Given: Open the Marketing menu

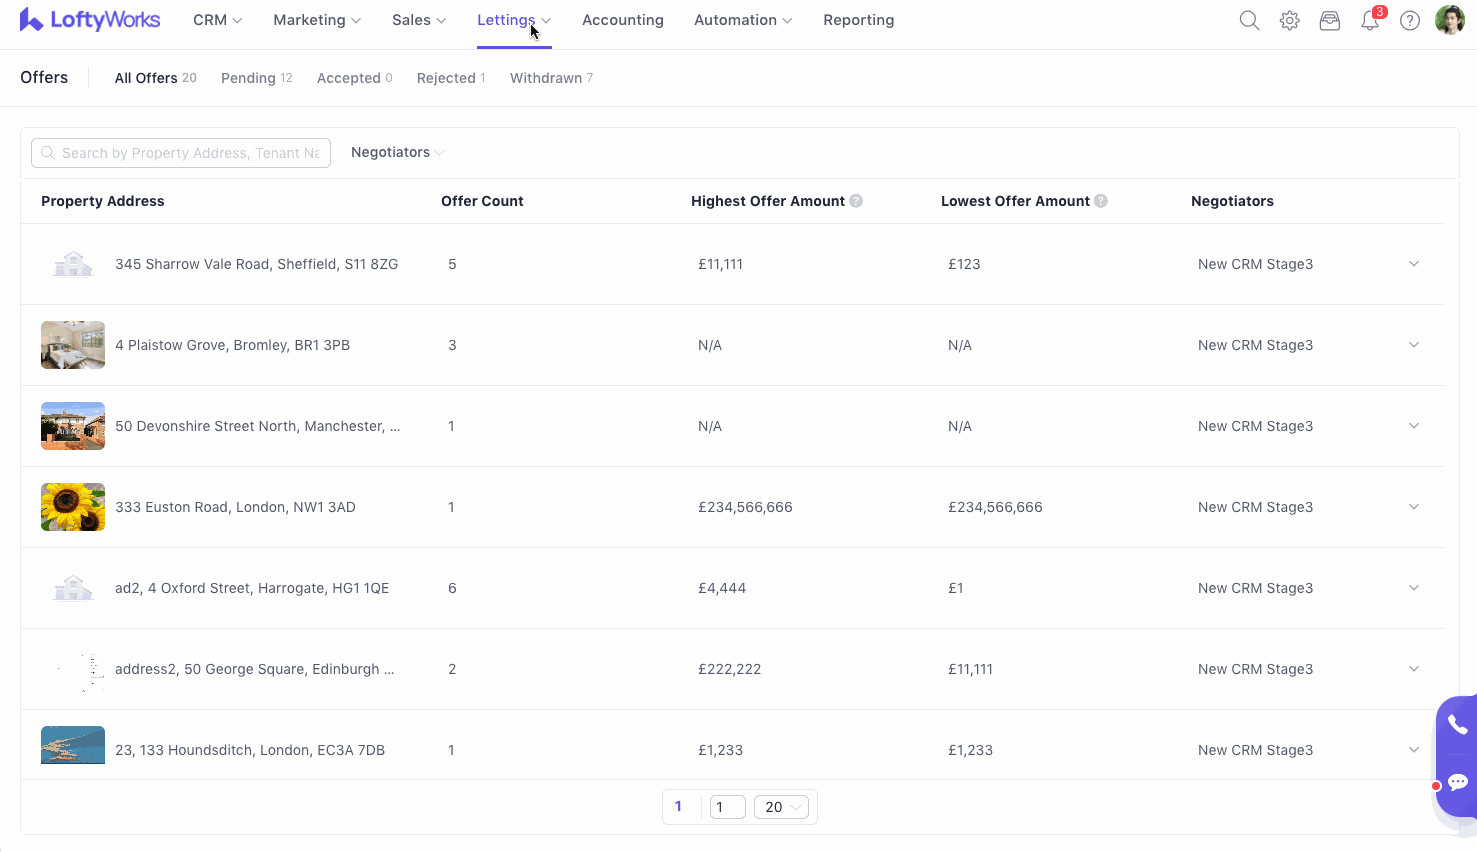Looking at the screenshot, I should 317,20.
